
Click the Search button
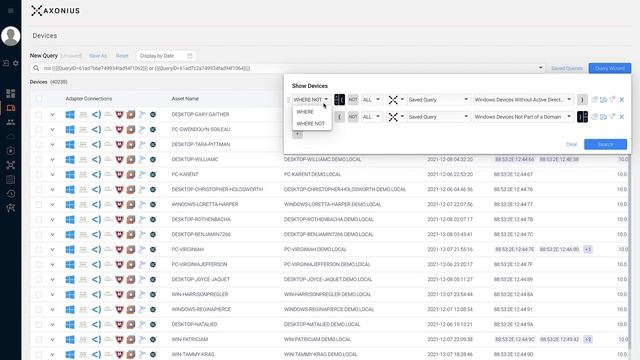[605, 144]
